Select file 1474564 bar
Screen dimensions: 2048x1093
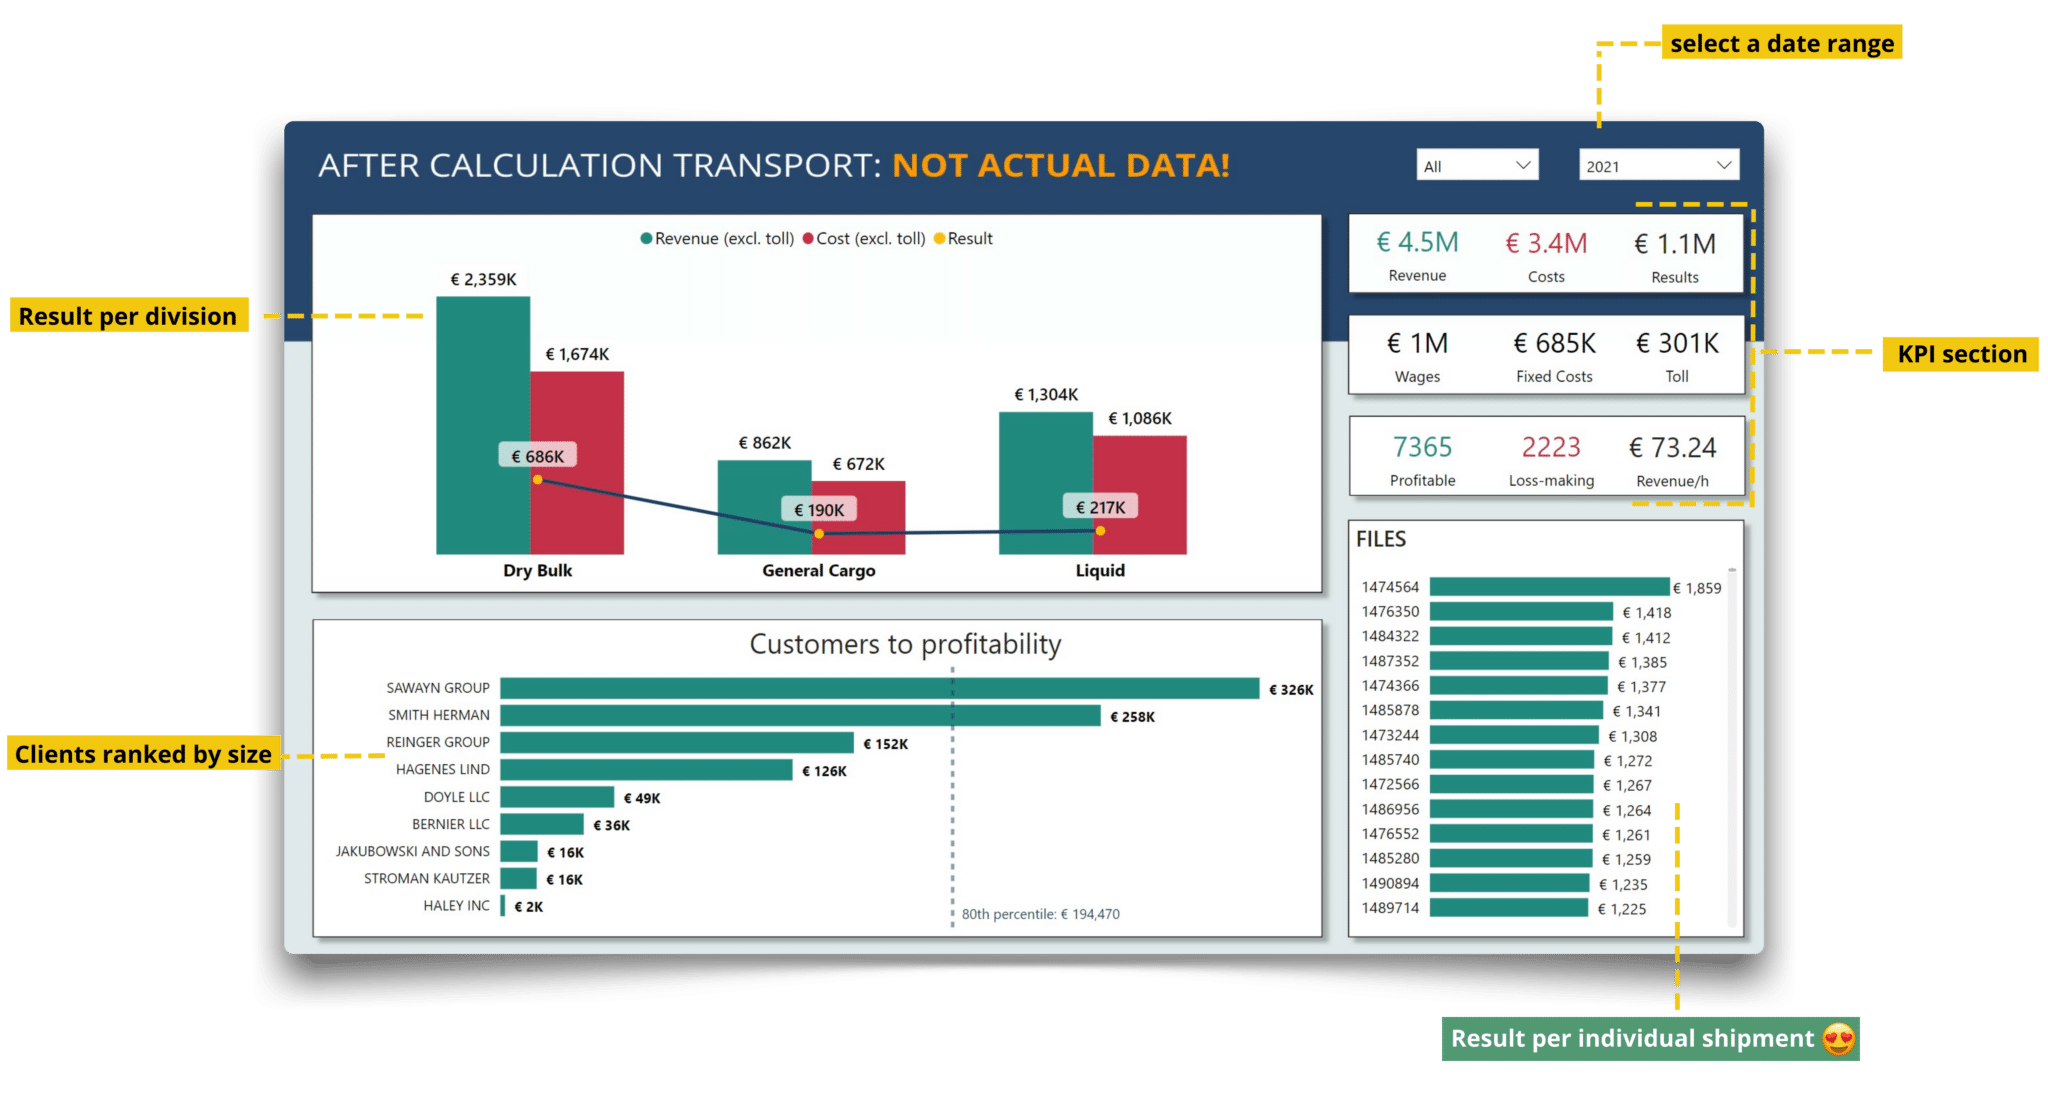click(x=1549, y=587)
